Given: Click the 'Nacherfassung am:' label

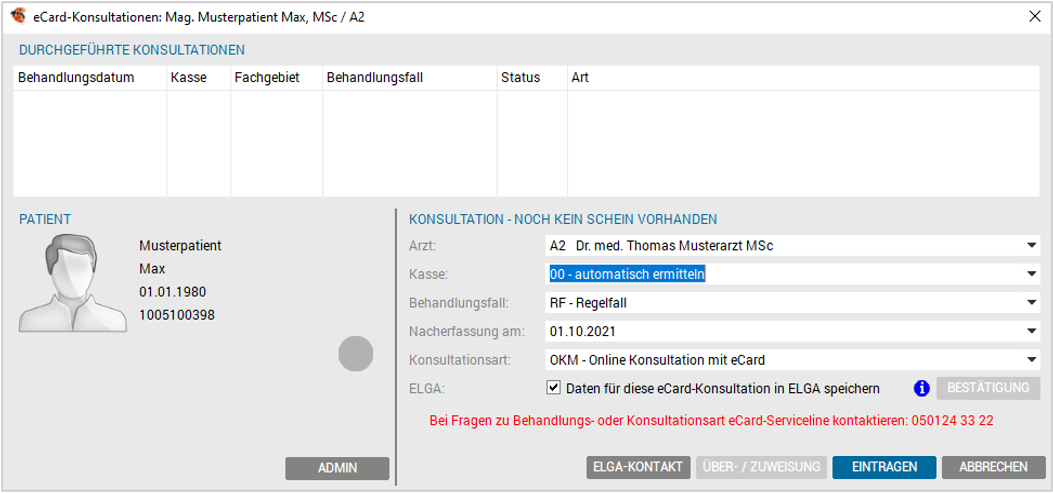Looking at the screenshot, I should click(467, 331).
